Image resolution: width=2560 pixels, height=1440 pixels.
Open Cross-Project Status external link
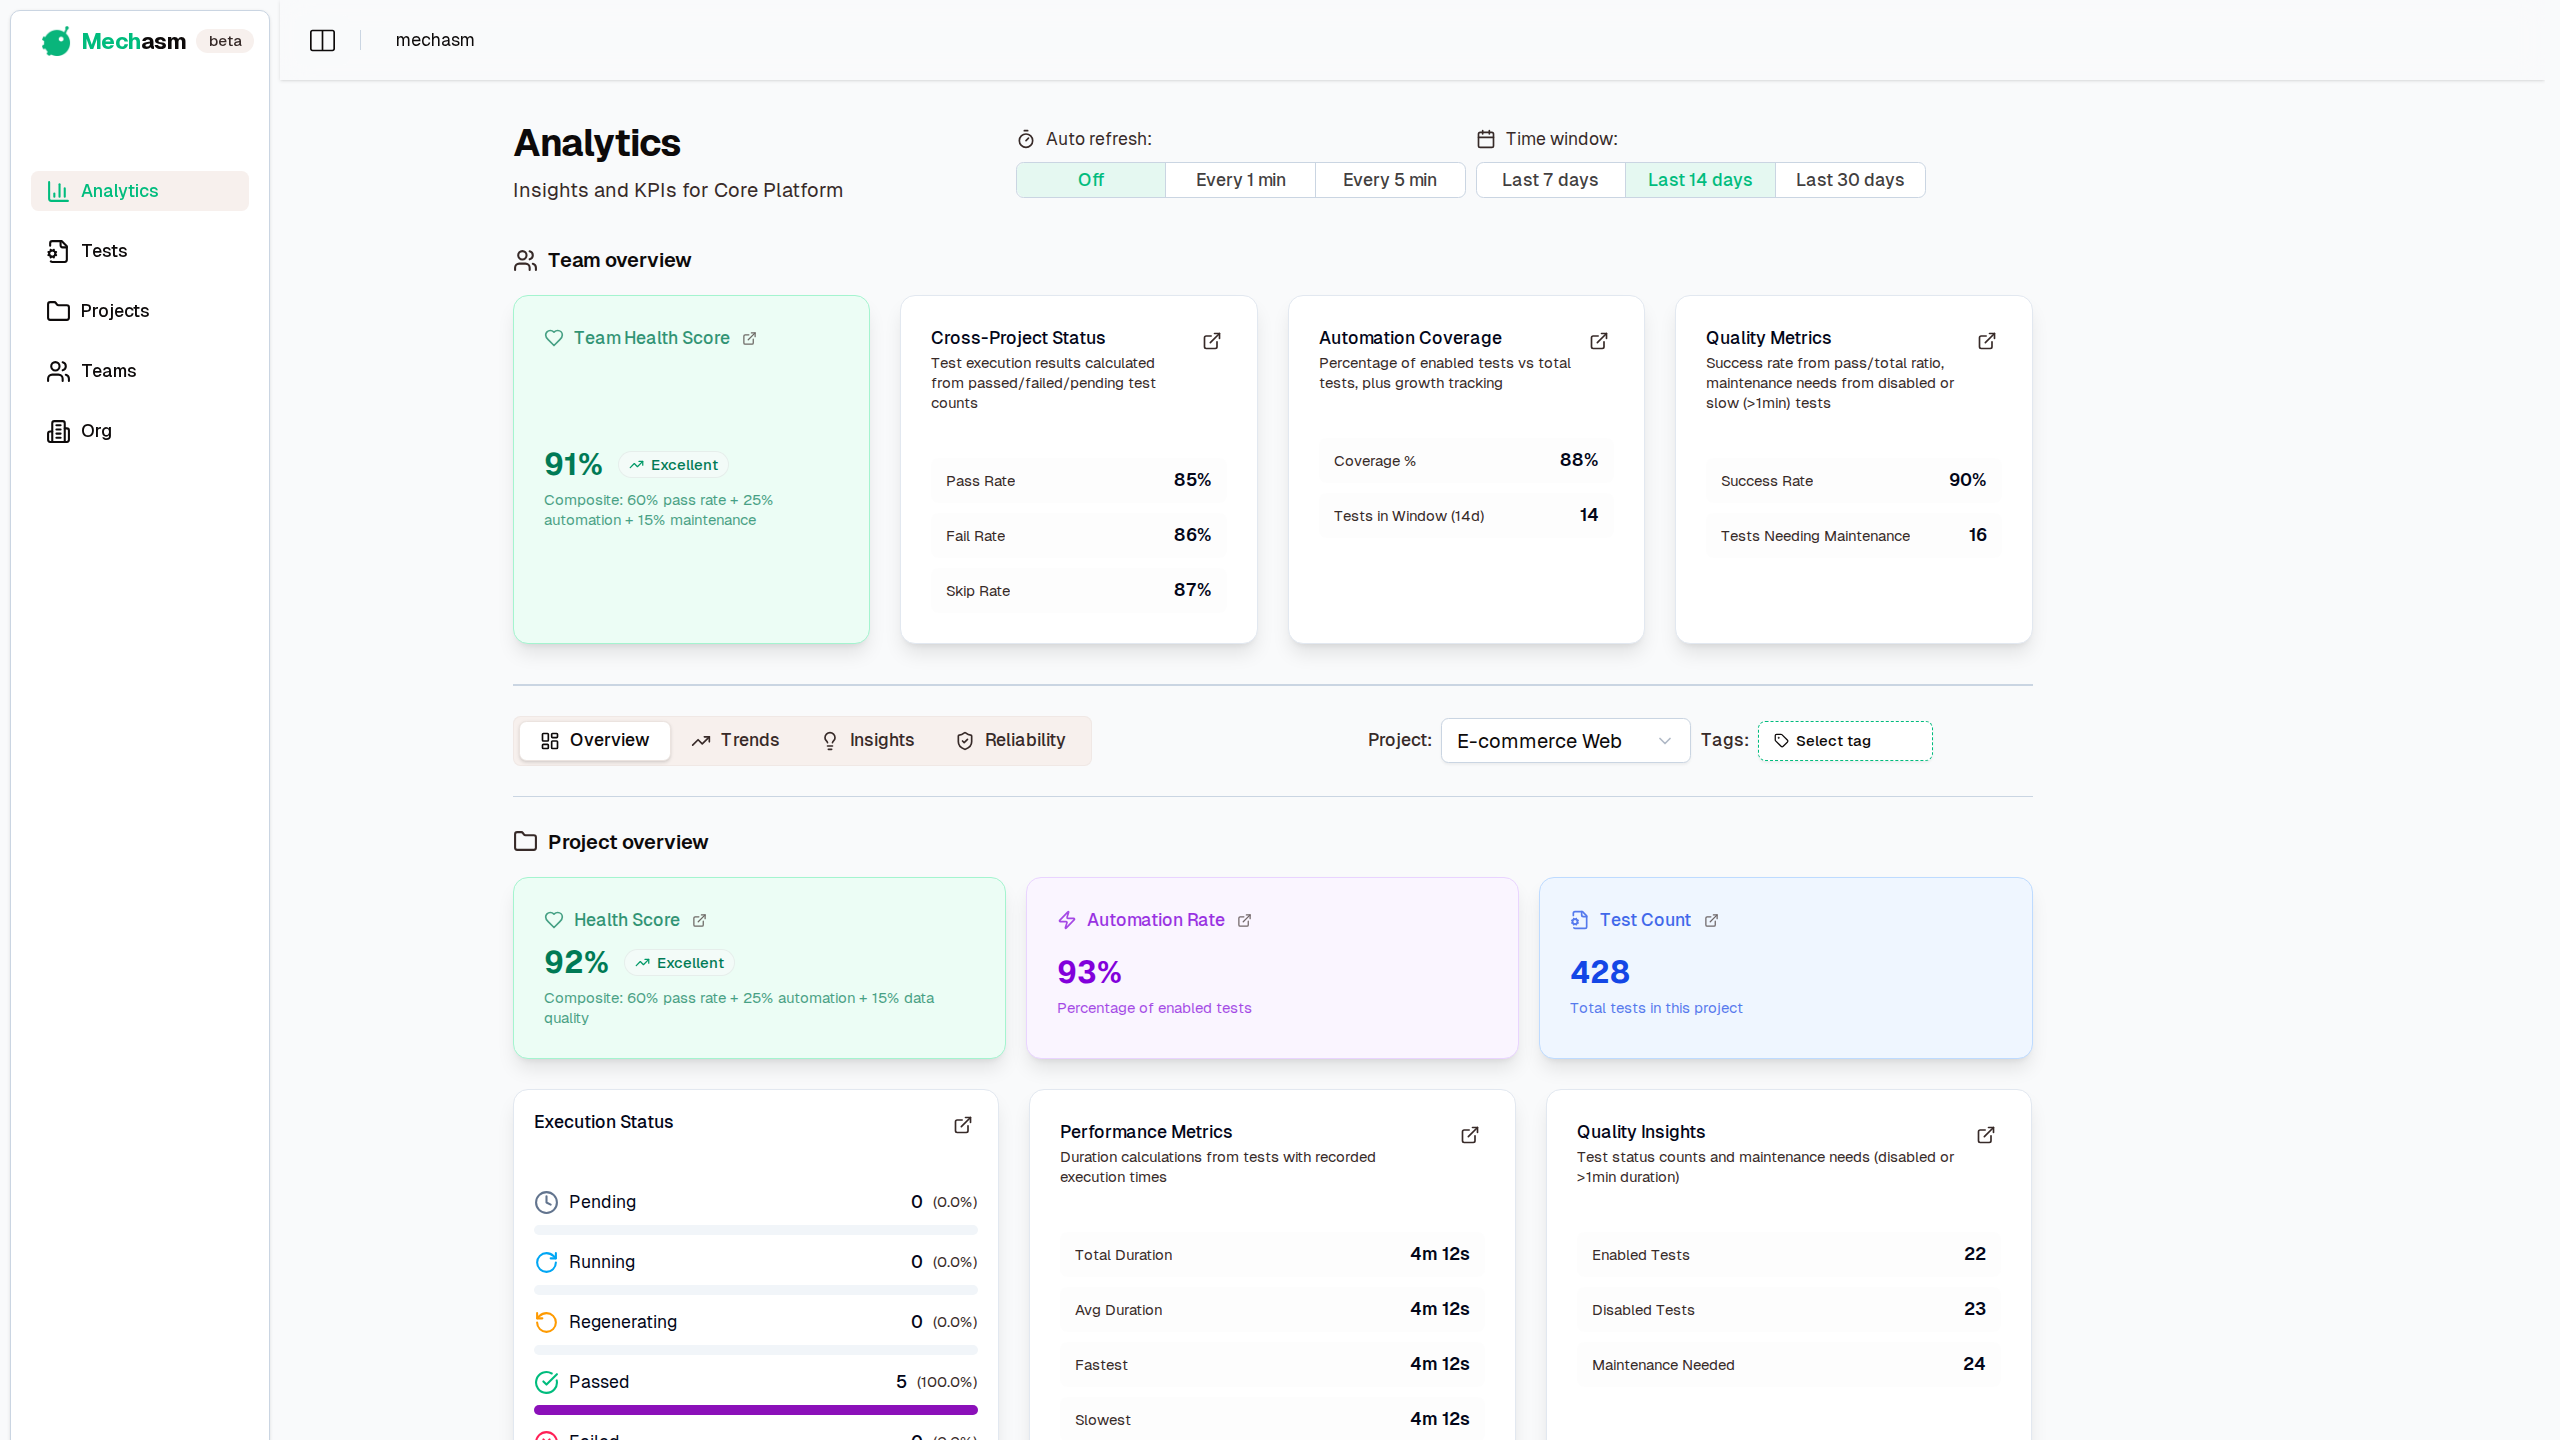[1211, 341]
